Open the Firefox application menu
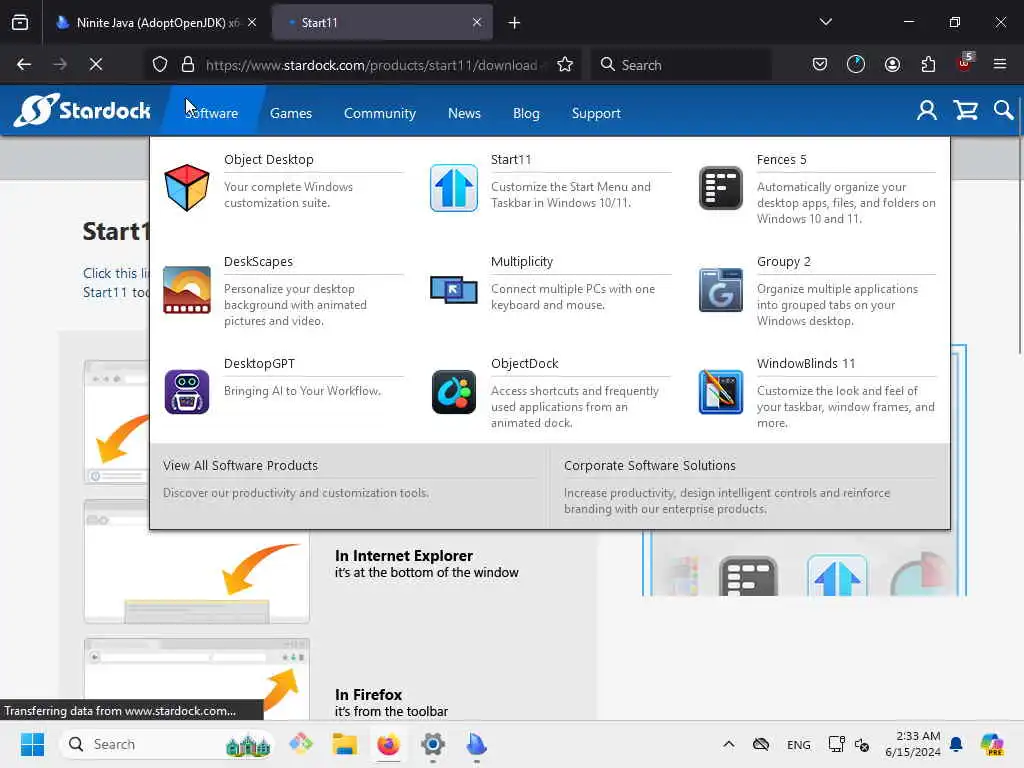This screenshot has width=1024, height=768. 1000,64
